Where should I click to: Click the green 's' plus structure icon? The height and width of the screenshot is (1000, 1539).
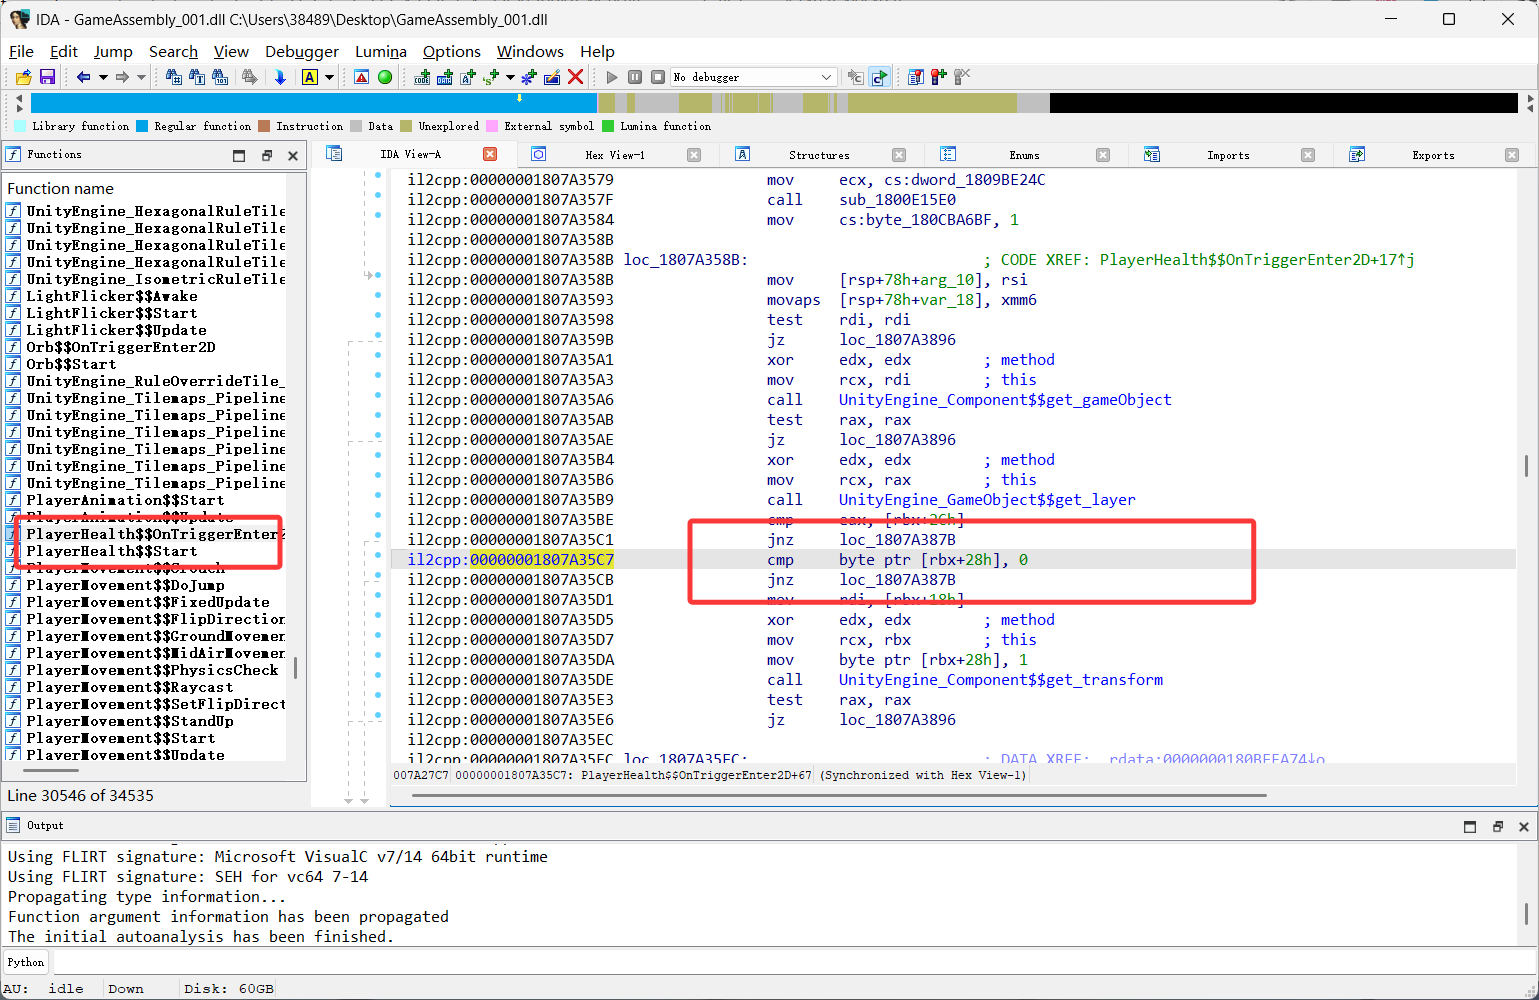pos(491,77)
